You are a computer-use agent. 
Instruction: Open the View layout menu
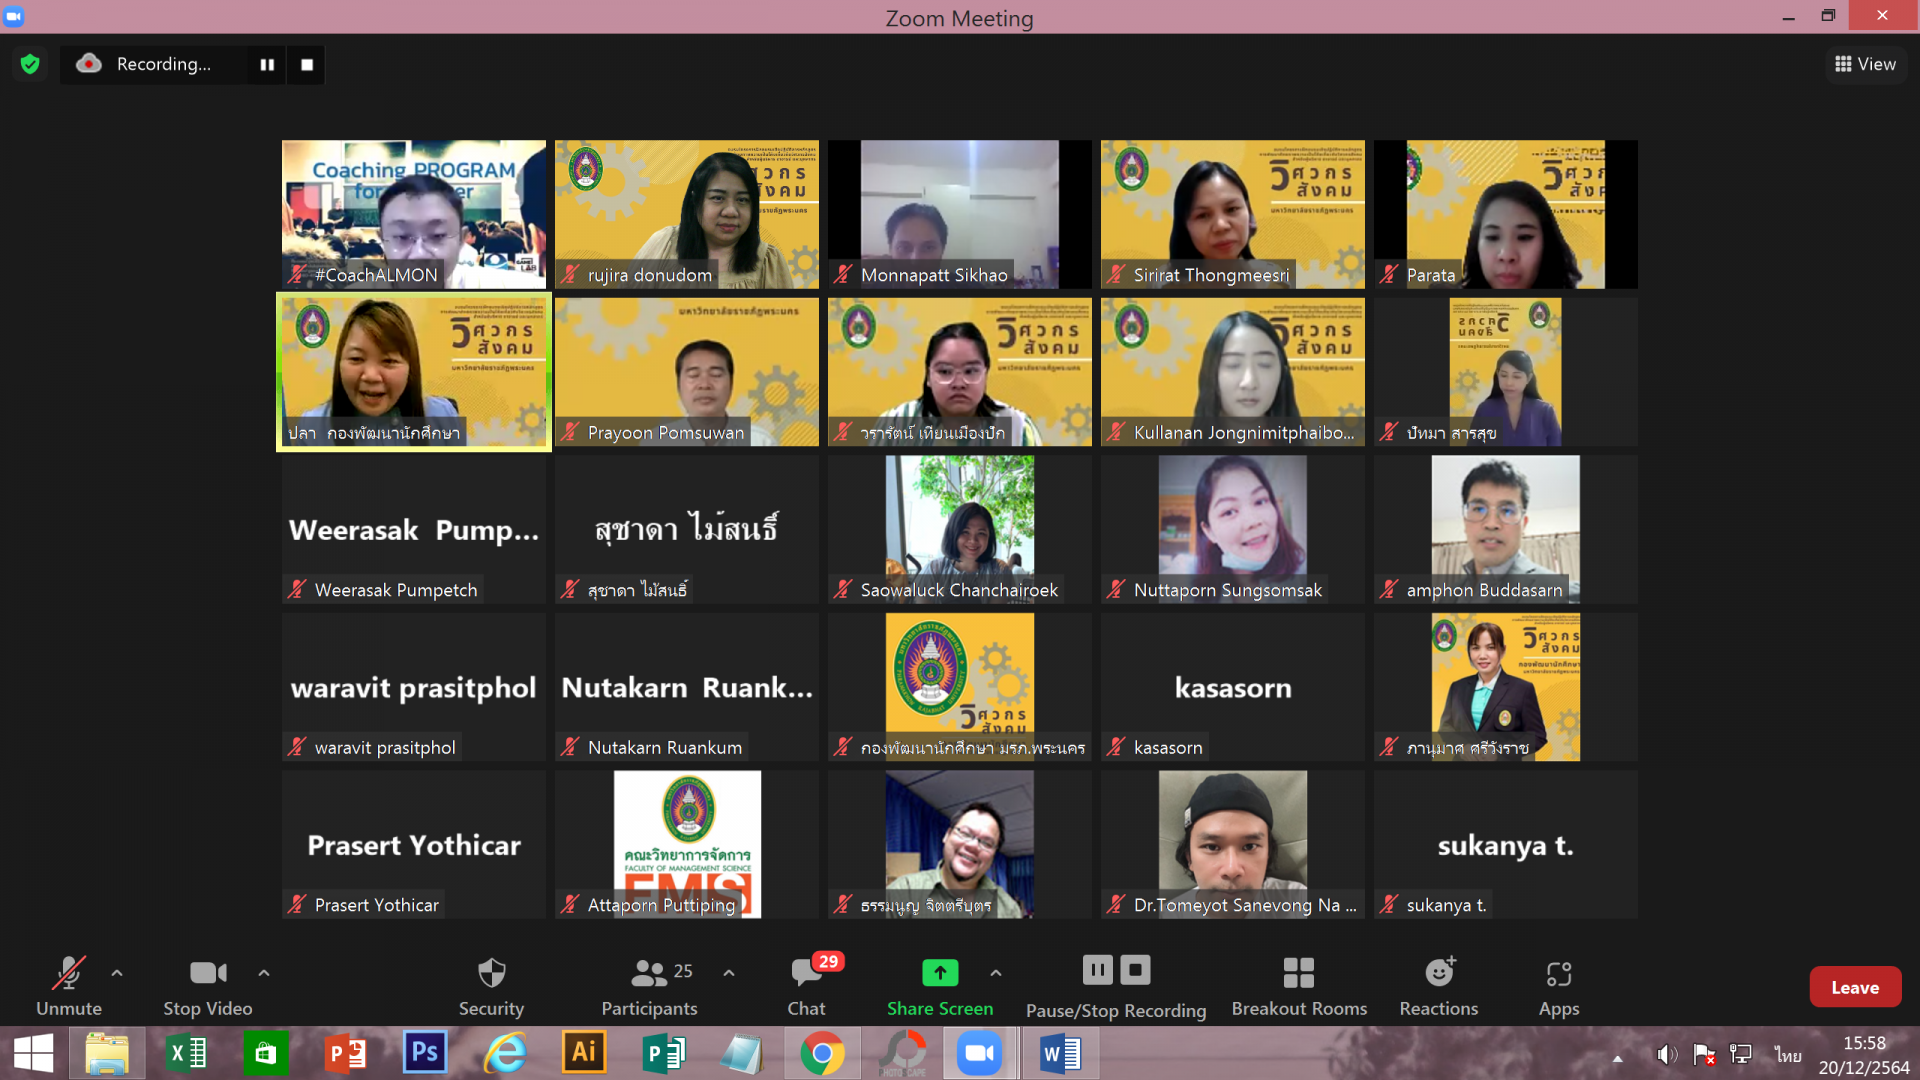pyautogui.click(x=1865, y=64)
